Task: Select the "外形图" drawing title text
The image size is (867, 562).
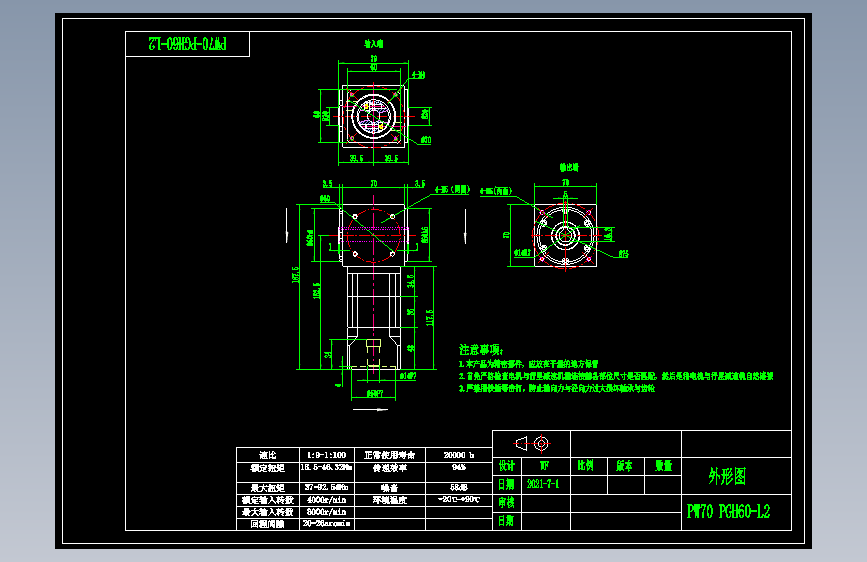Action: coord(727,476)
